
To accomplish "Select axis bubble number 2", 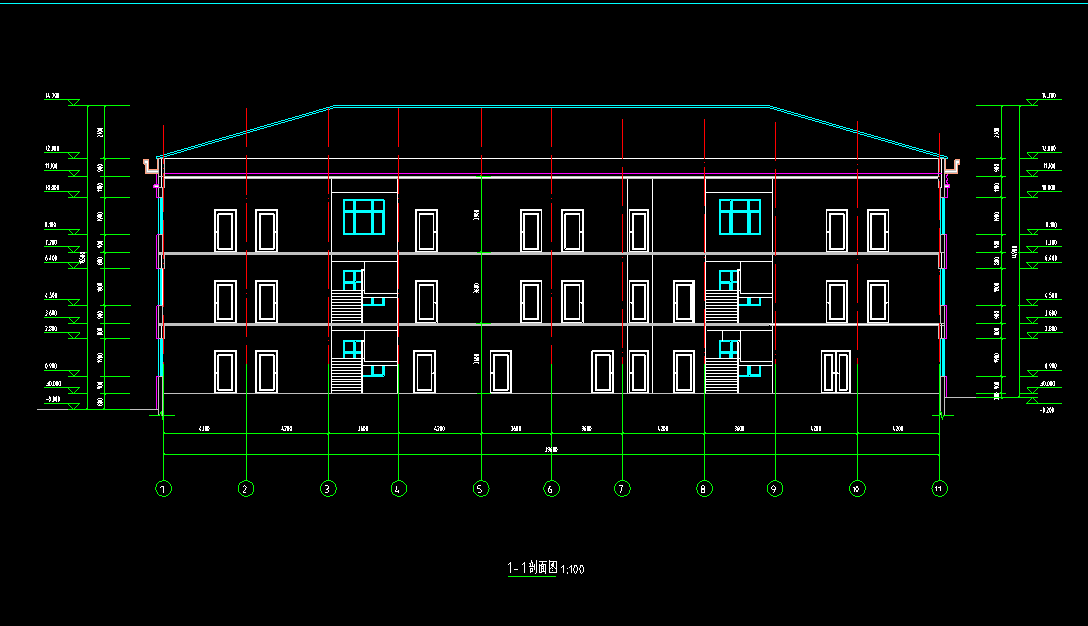I will coord(245,489).
